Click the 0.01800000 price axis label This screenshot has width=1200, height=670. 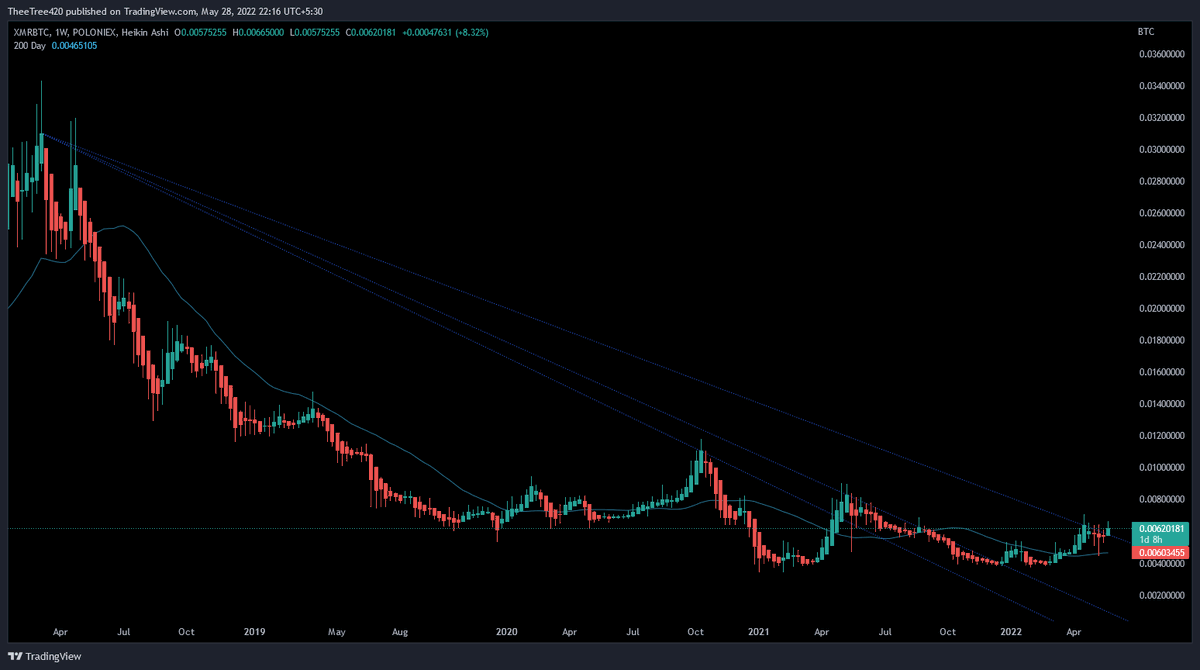1161,341
